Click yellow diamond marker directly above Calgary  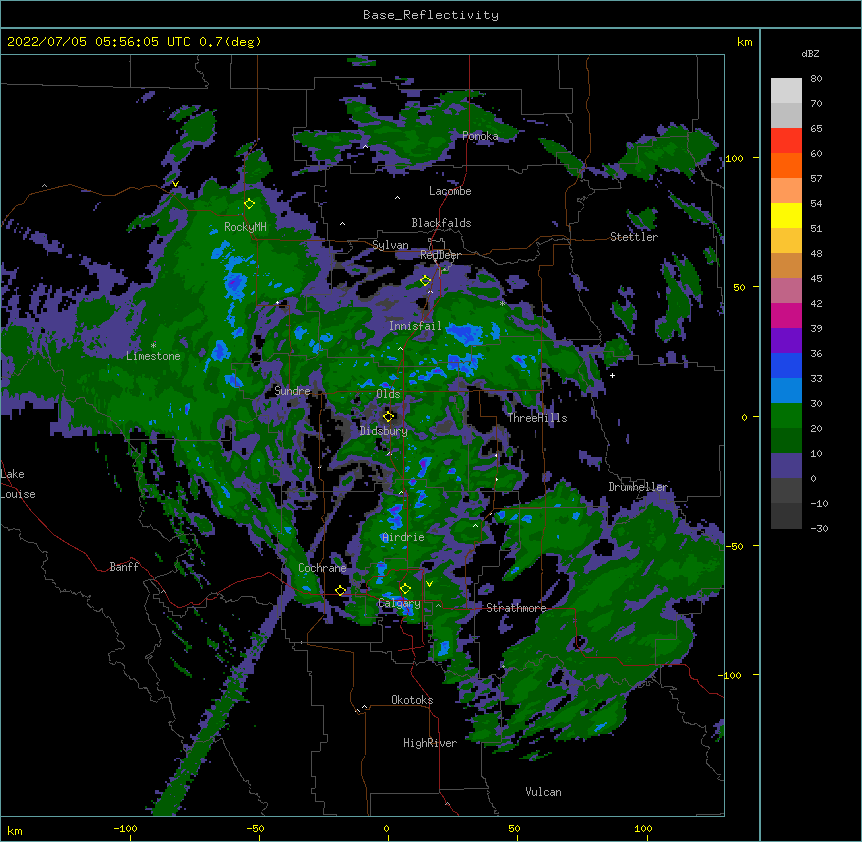[405, 589]
